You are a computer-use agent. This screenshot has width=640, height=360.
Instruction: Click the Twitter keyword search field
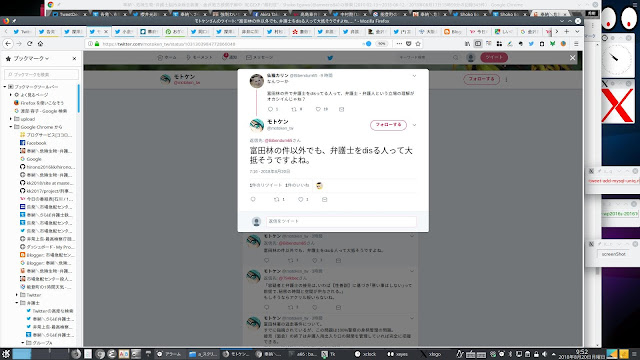(x=428, y=58)
